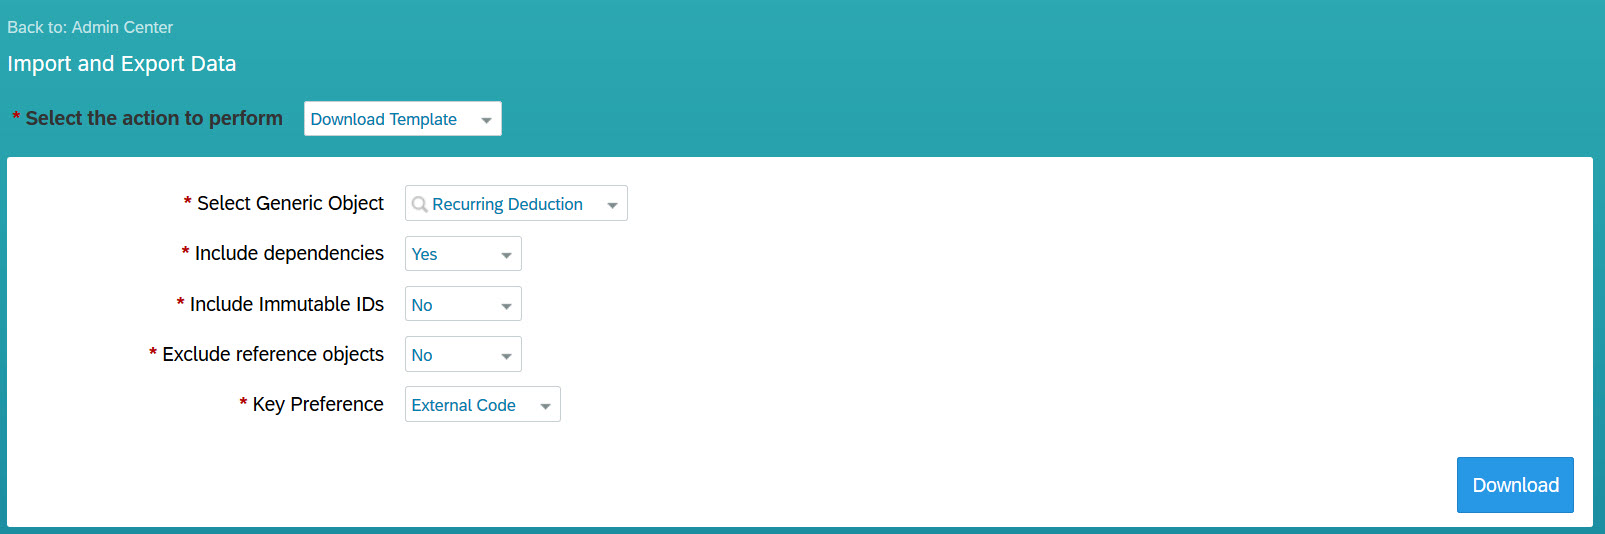Viewport: 1605px width, 534px height.
Task: Open the Exclude reference objects dropdown arrow
Action: pos(506,356)
